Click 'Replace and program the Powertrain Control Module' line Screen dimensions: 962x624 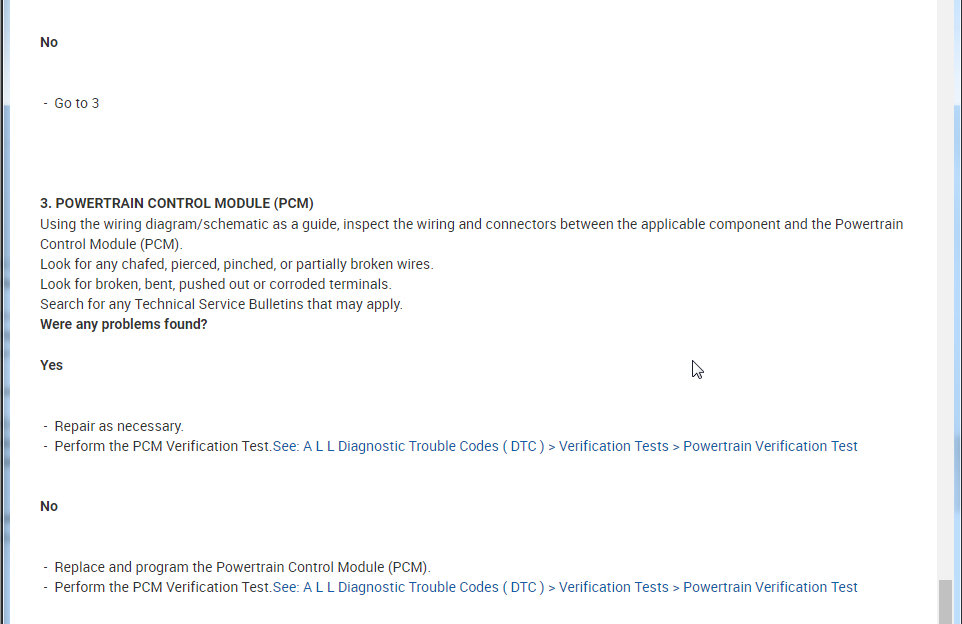[242, 567]
